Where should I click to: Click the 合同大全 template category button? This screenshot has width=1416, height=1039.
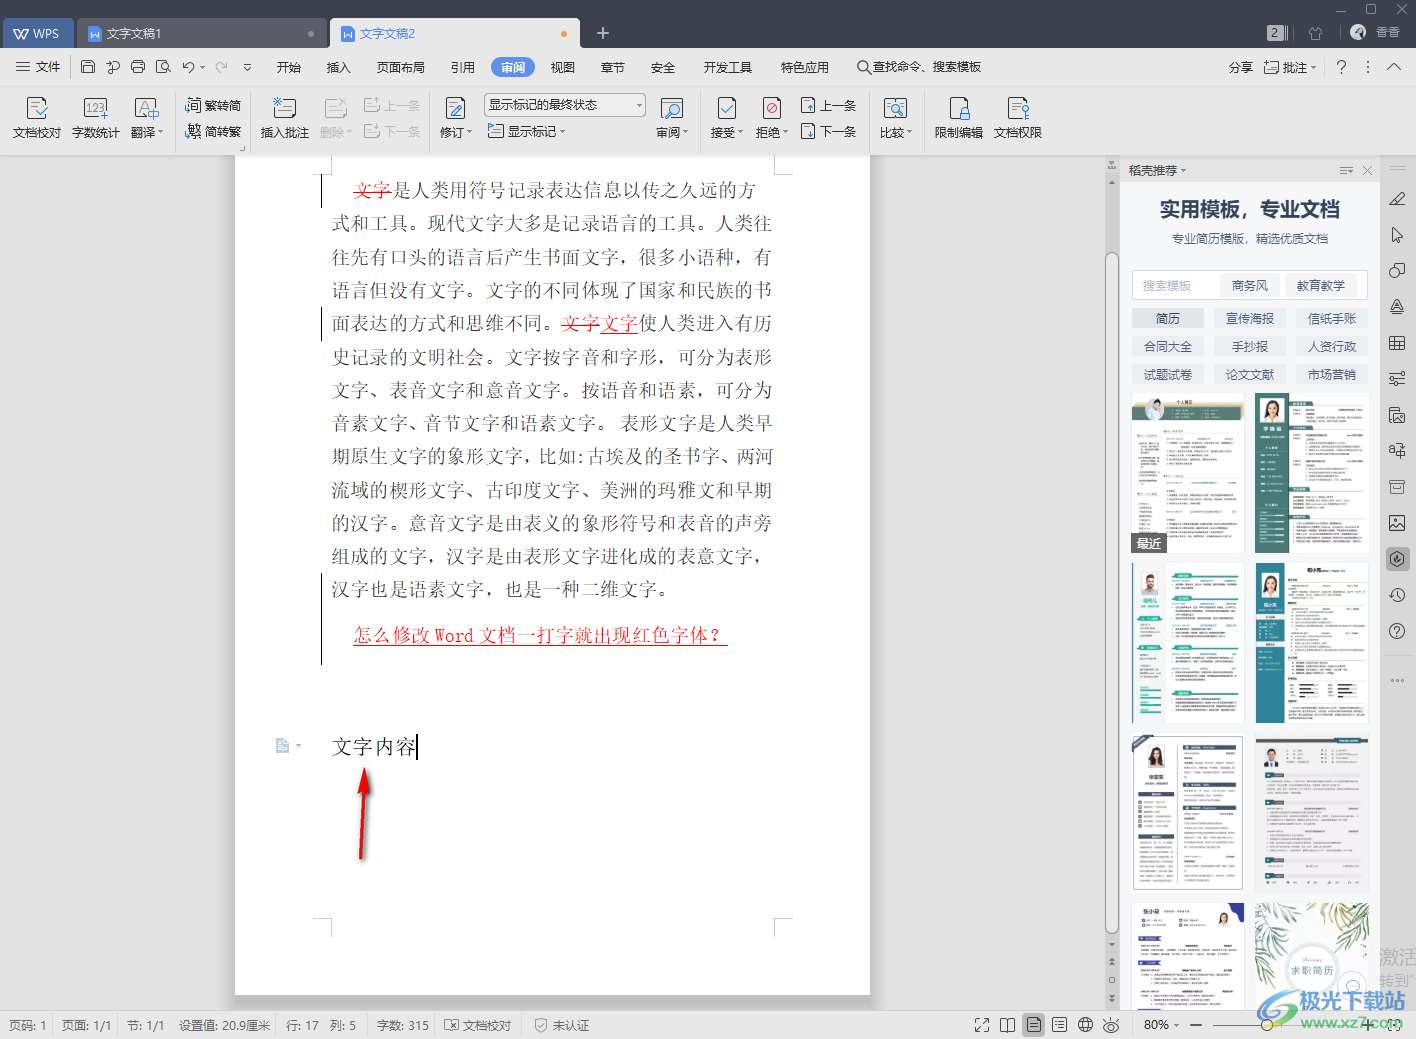tap(1168, 347)
